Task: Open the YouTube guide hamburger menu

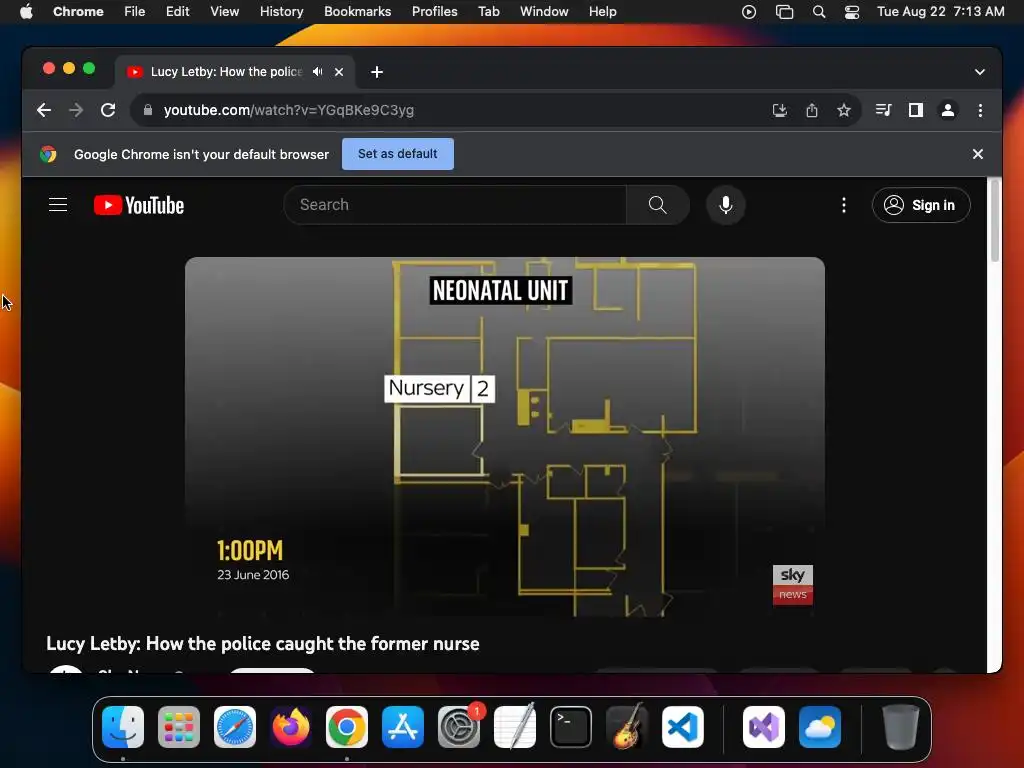Action: (58, 205)
